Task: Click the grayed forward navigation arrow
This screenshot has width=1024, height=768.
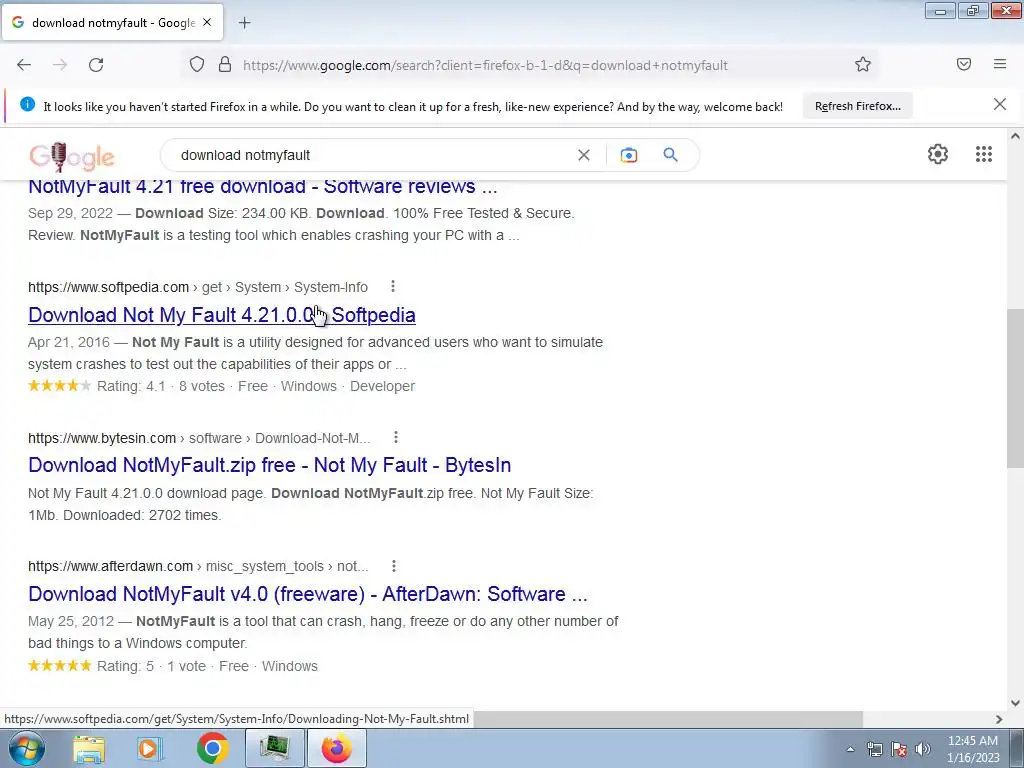Action: click(60, 65)
